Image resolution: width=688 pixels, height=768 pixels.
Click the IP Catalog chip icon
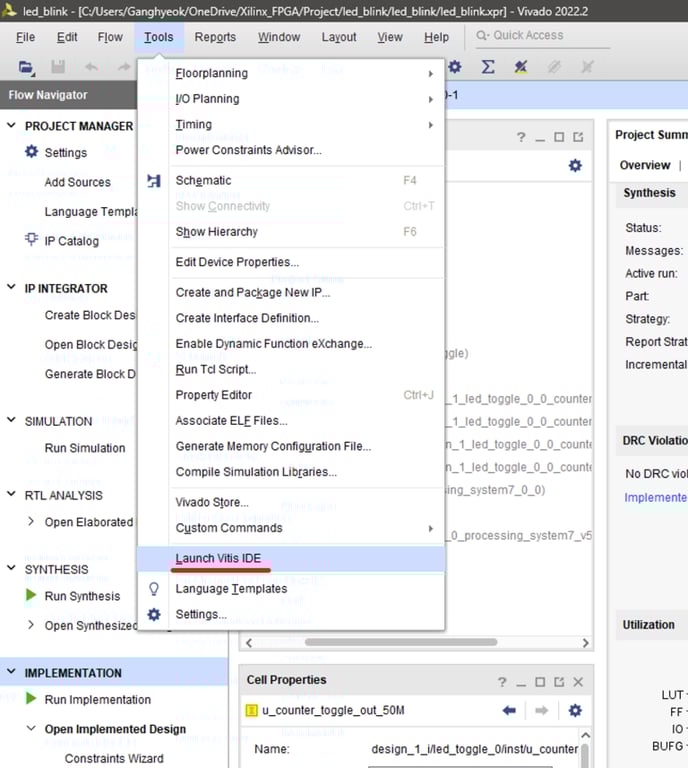(31, 240)
